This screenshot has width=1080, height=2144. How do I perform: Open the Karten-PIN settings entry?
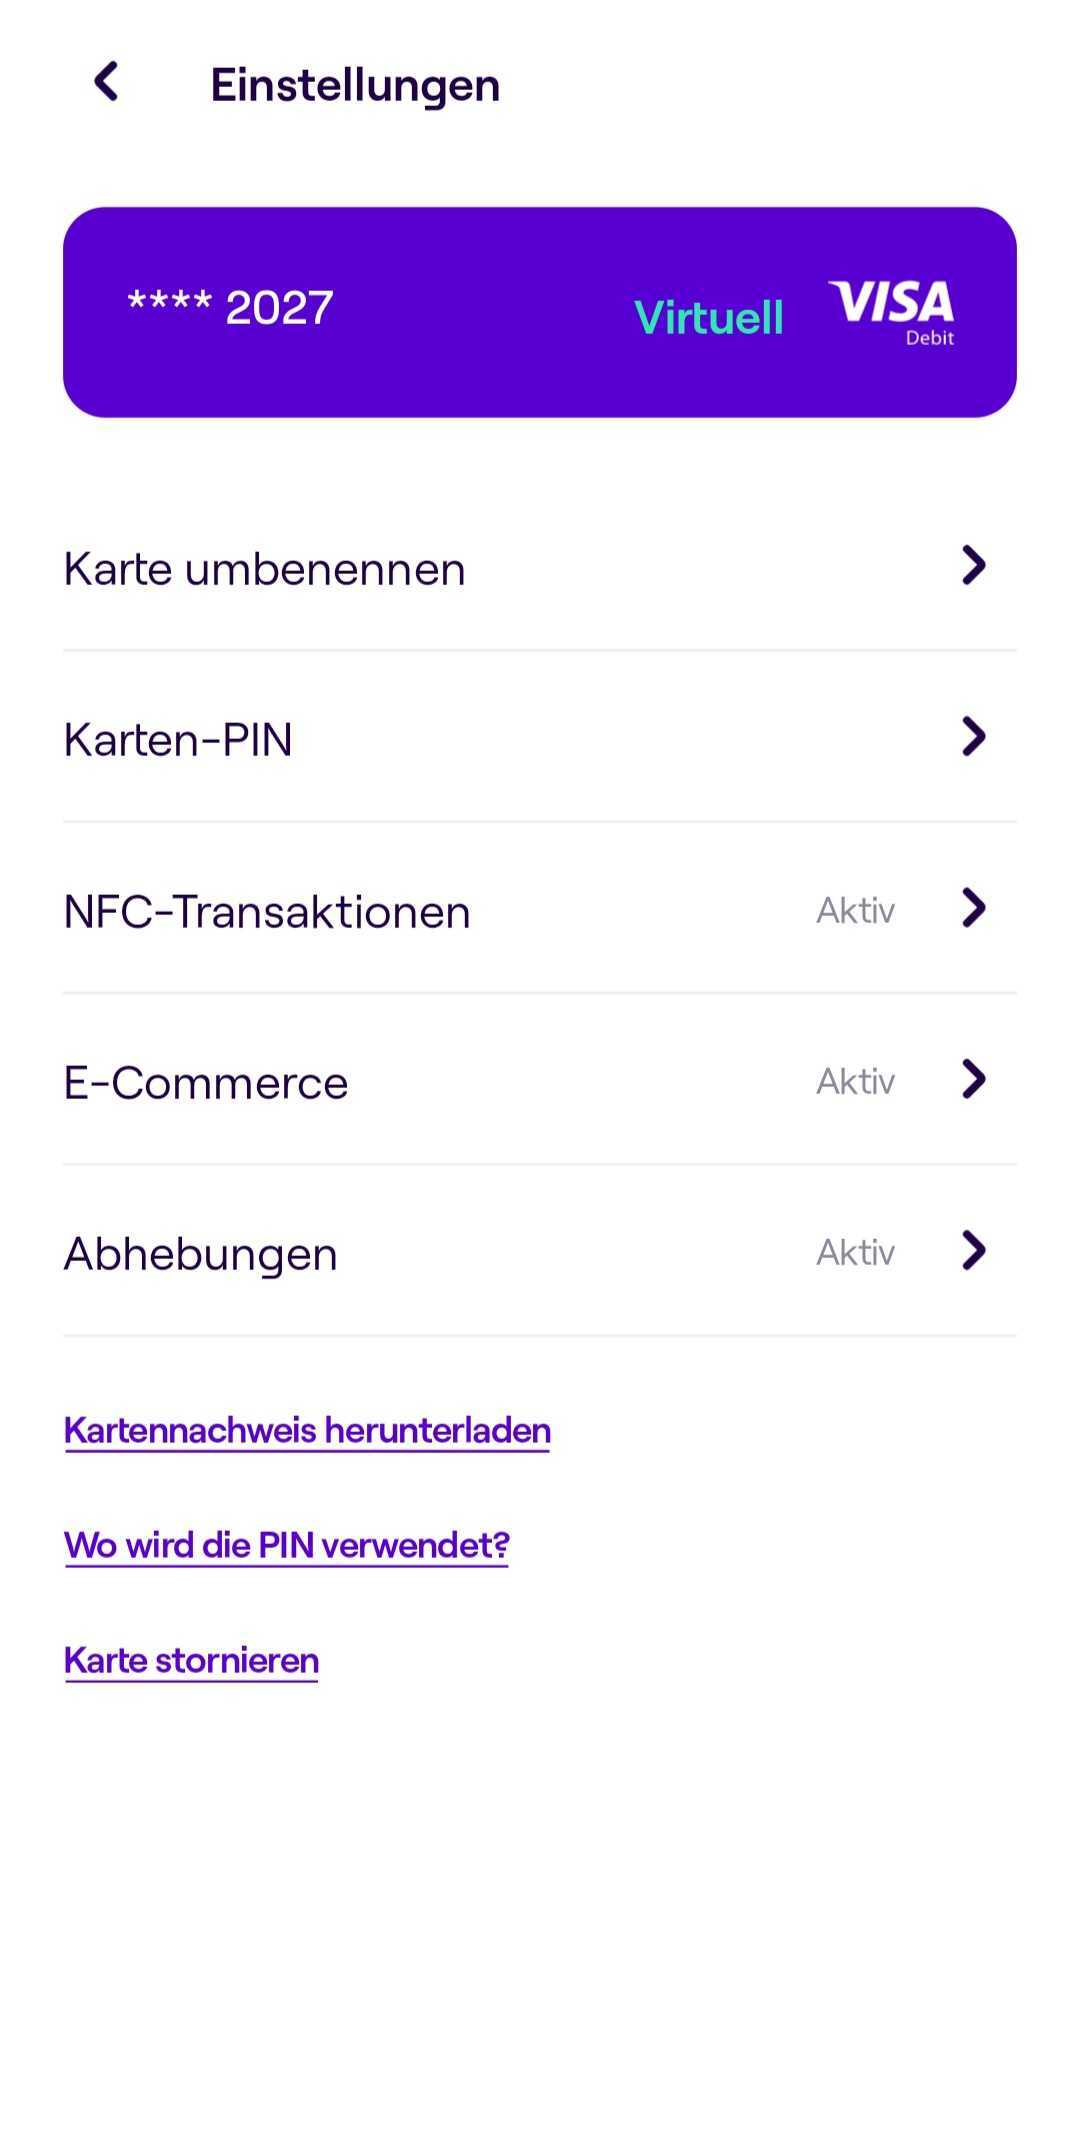tap(540, 738)
